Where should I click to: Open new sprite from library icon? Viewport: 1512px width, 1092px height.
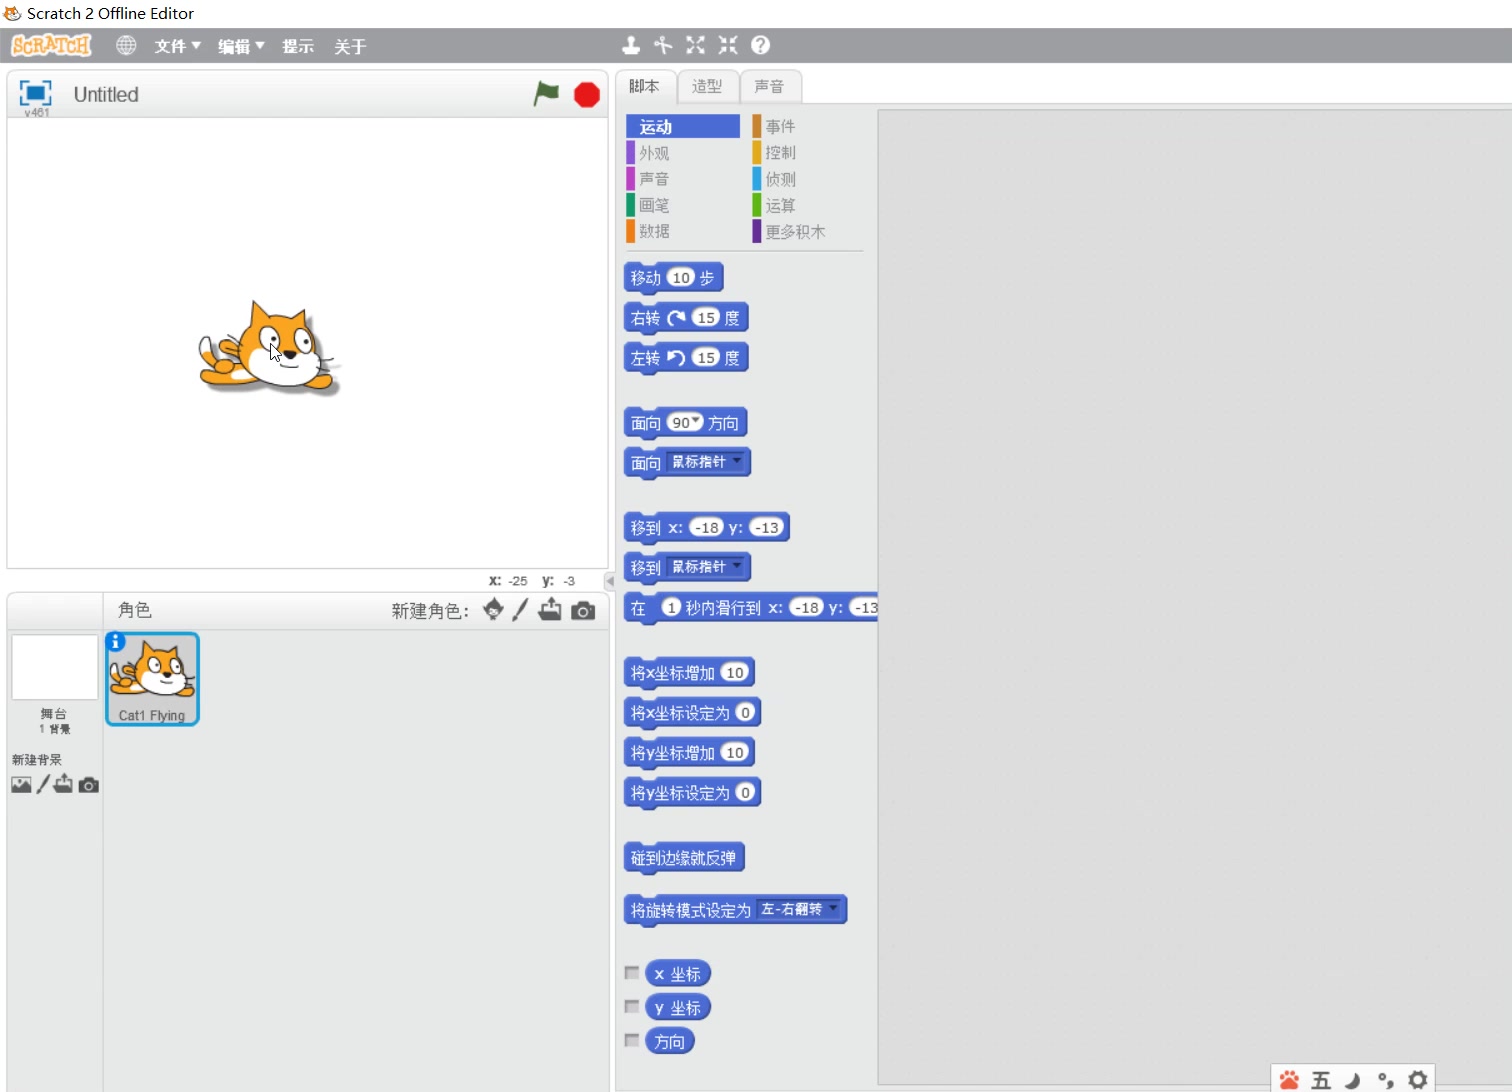492,610
